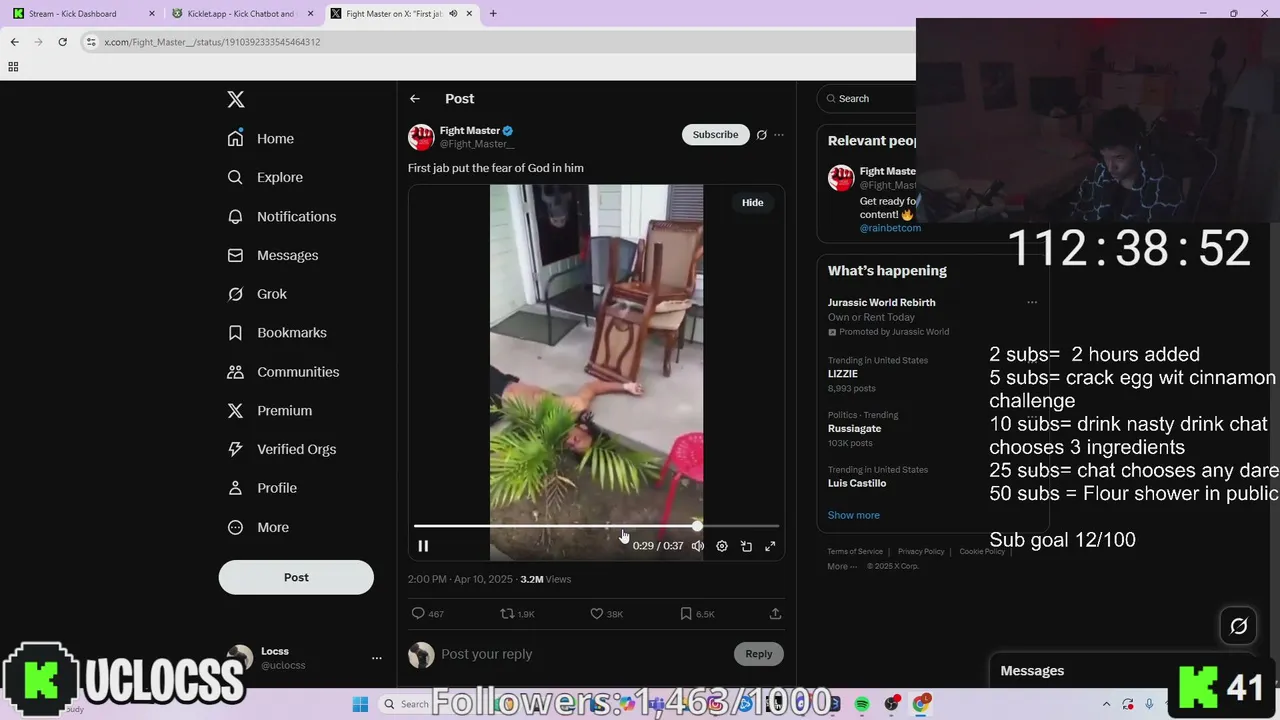1280x720 pixels.
Task: Hide the video with the Hide button
Action: pyautogui.click(x=752, y=202)
